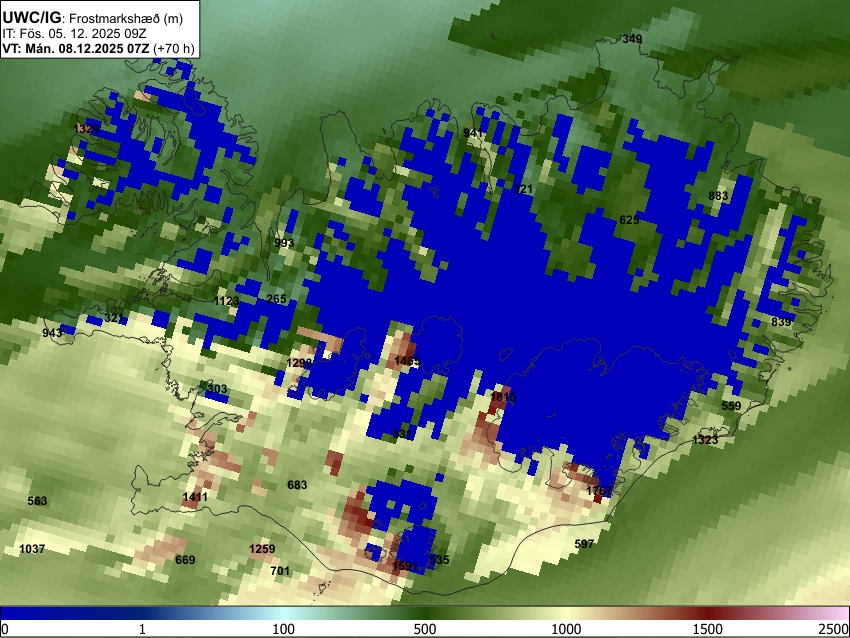Click the map value 625
This screenshot has width=850, height=638.
coord(629,220)
